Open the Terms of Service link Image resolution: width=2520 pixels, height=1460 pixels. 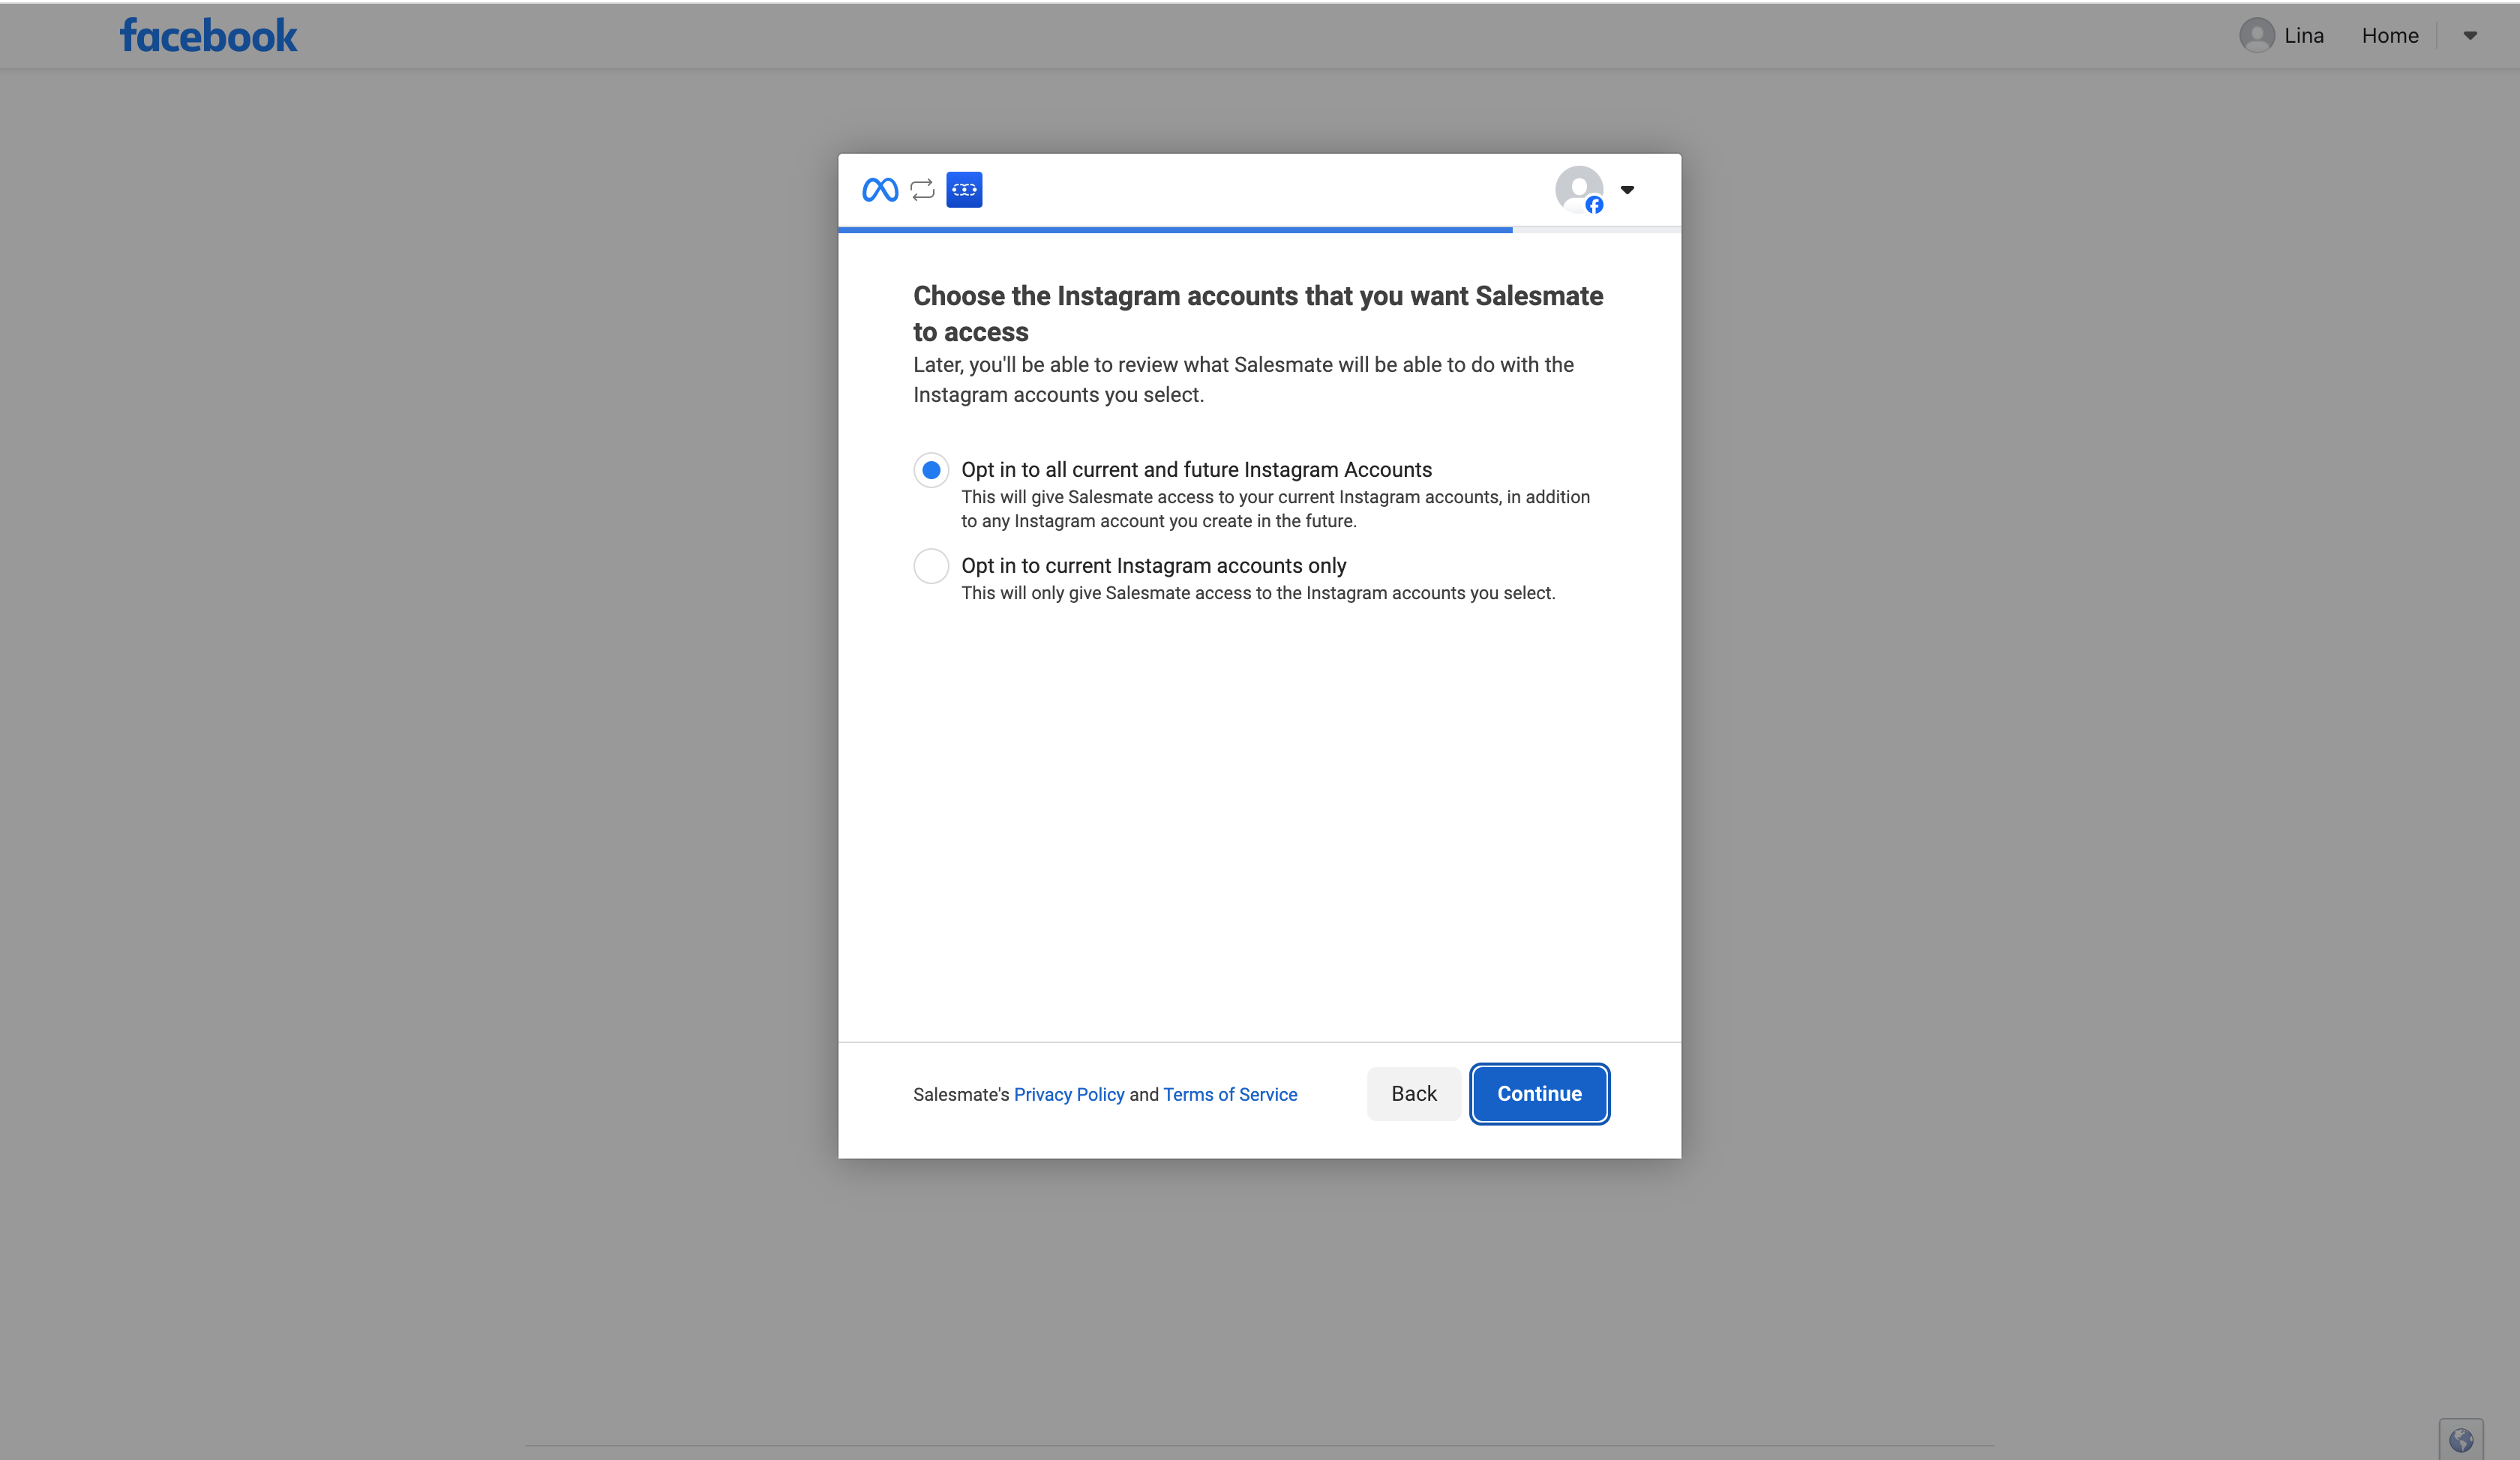coord(1230,1094)
